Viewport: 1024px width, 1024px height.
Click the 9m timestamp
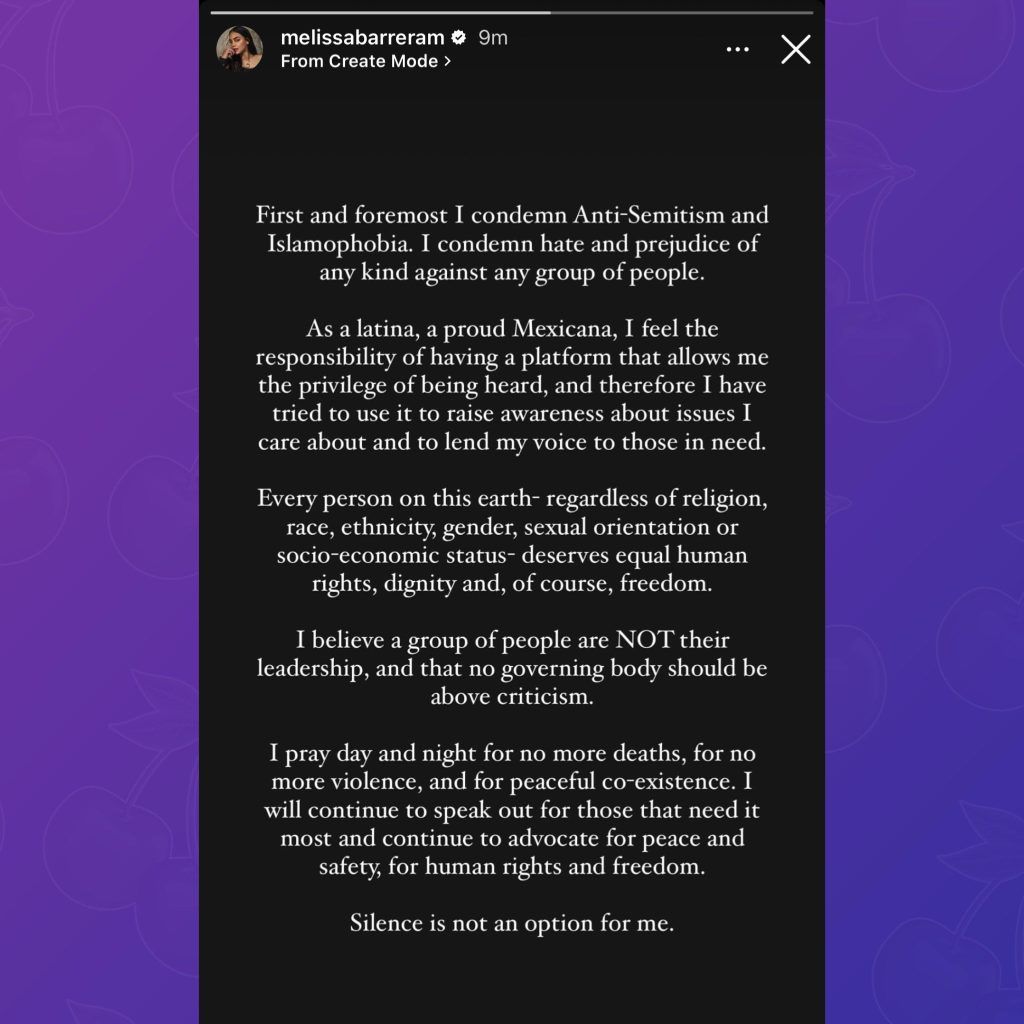click(x=493, y=38)
